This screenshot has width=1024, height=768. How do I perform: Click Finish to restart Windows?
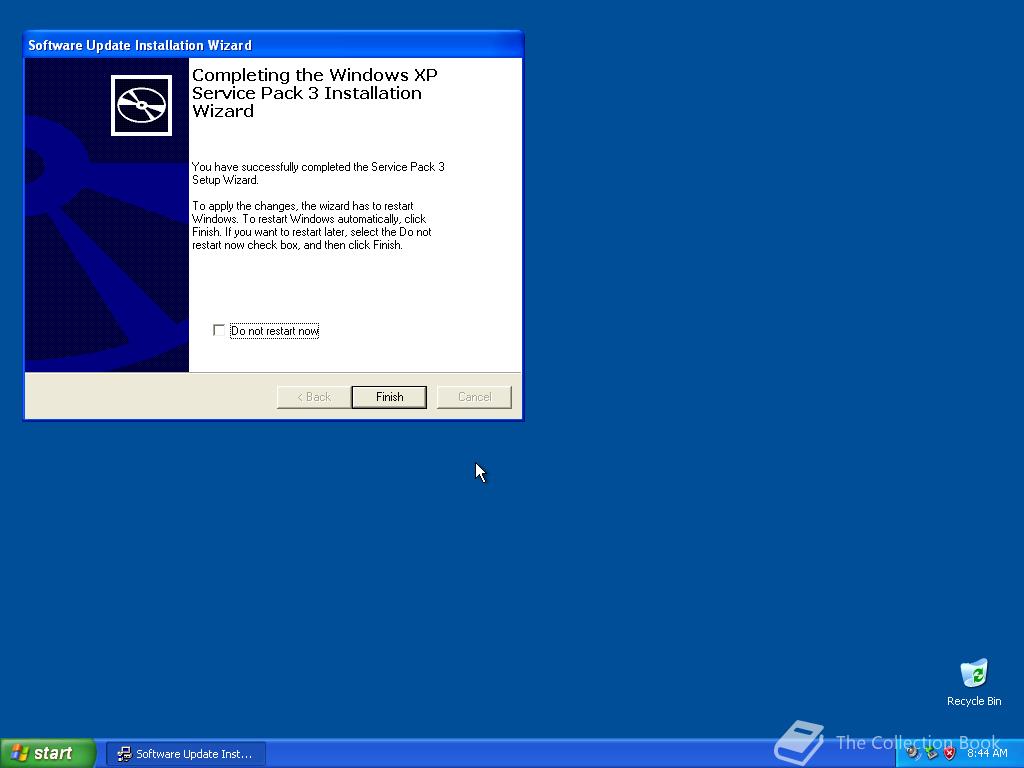pyautogui.click(x=389, y=397)
